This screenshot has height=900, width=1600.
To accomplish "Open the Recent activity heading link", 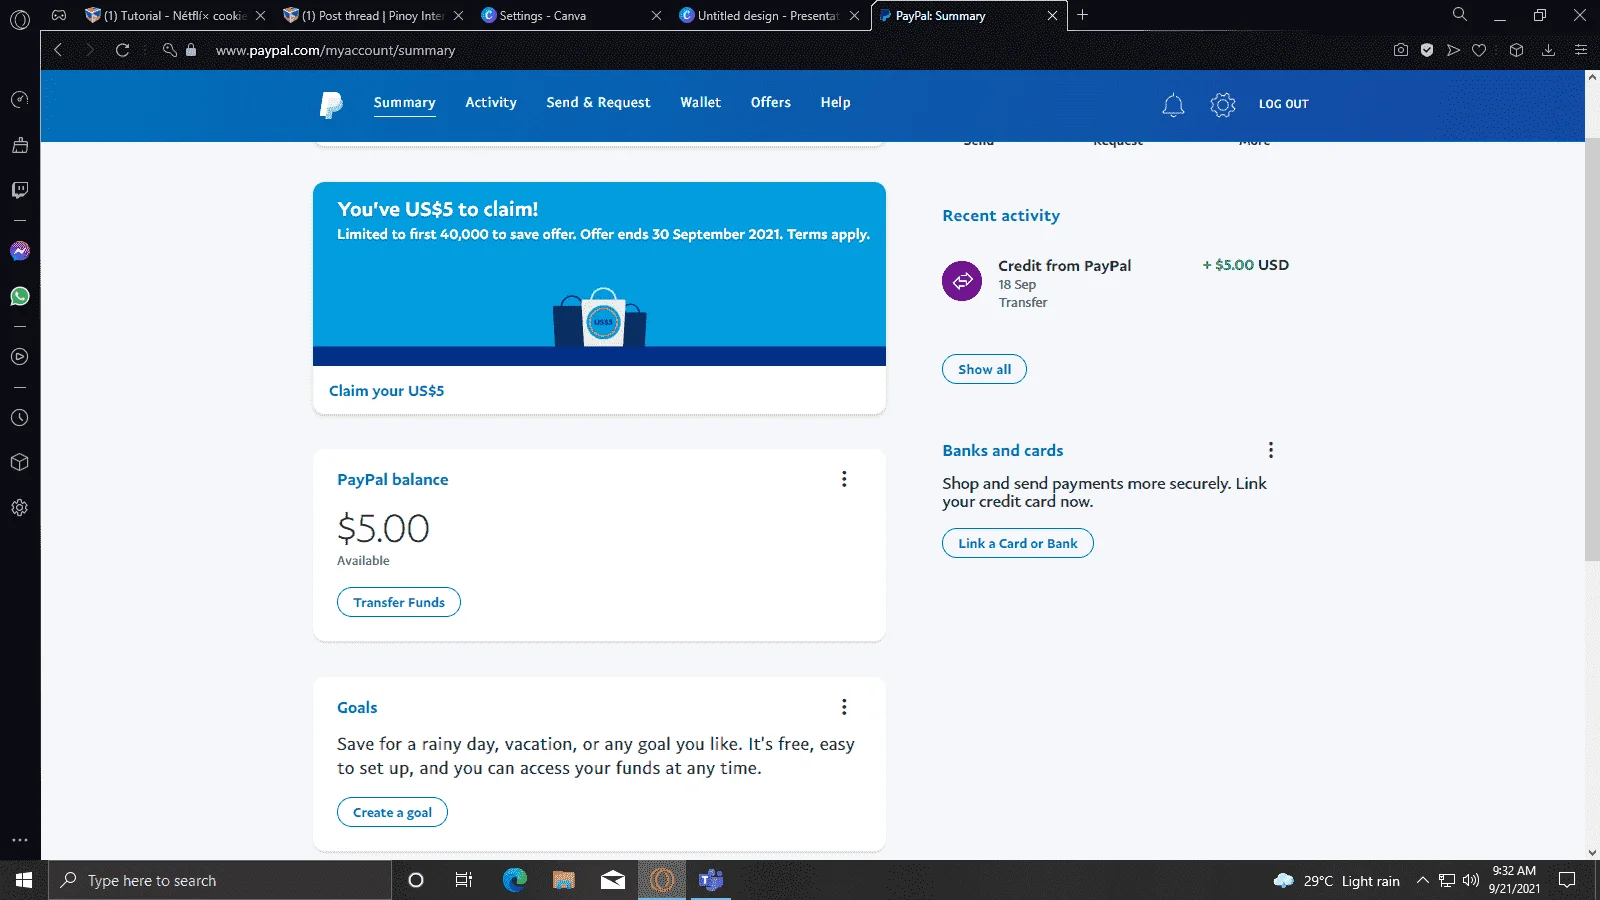I will point(1001,215).
